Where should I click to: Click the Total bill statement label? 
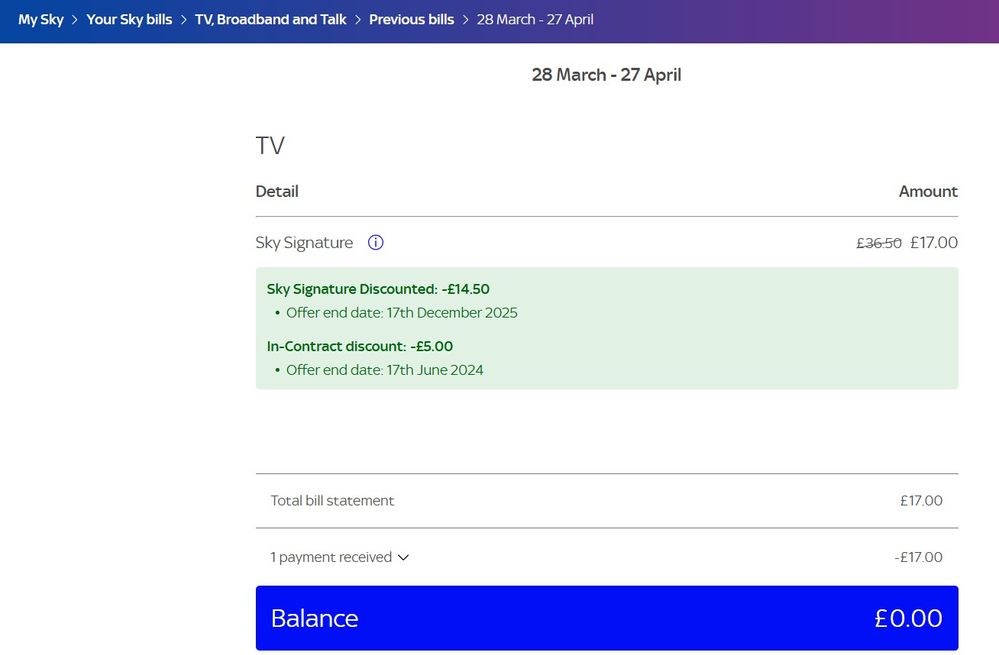click(x=333, y=501)
